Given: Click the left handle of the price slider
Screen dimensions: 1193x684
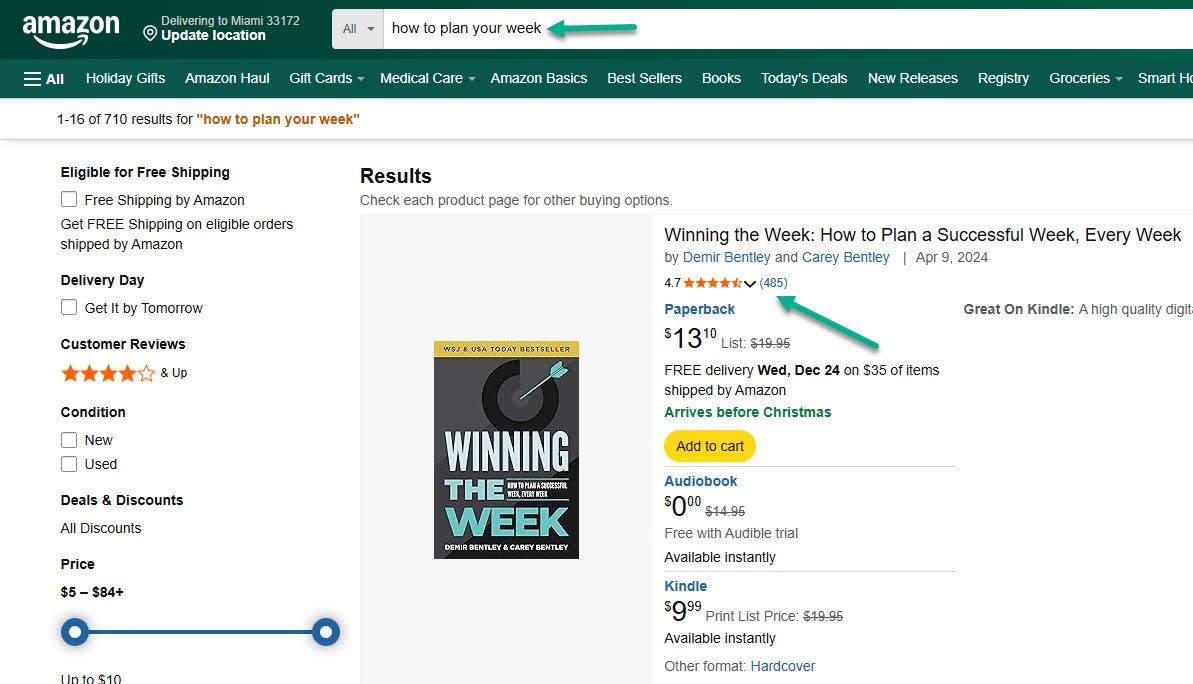Looking at the screenshot, I should (75, 632).
